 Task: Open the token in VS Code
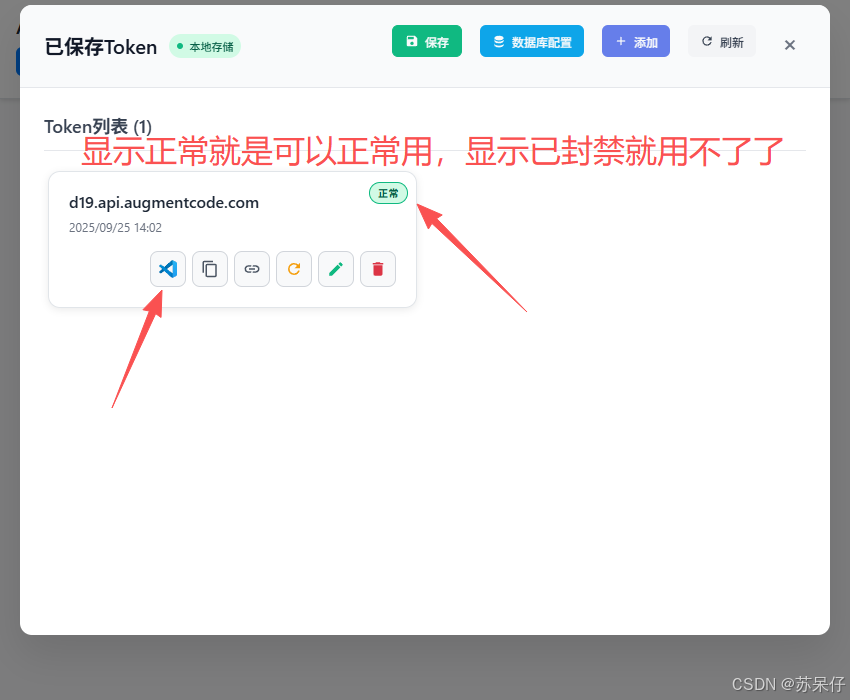point(167,269)
